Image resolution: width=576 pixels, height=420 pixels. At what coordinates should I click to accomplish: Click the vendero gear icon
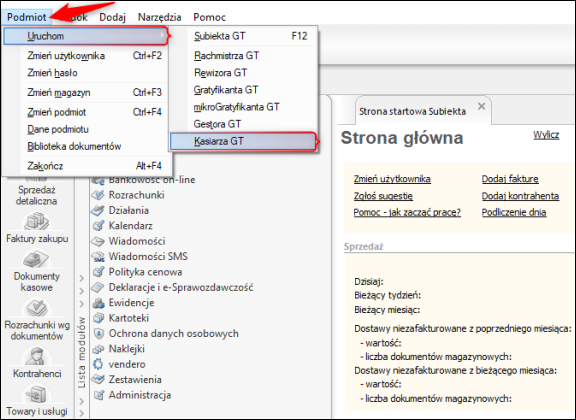[98, 365]
